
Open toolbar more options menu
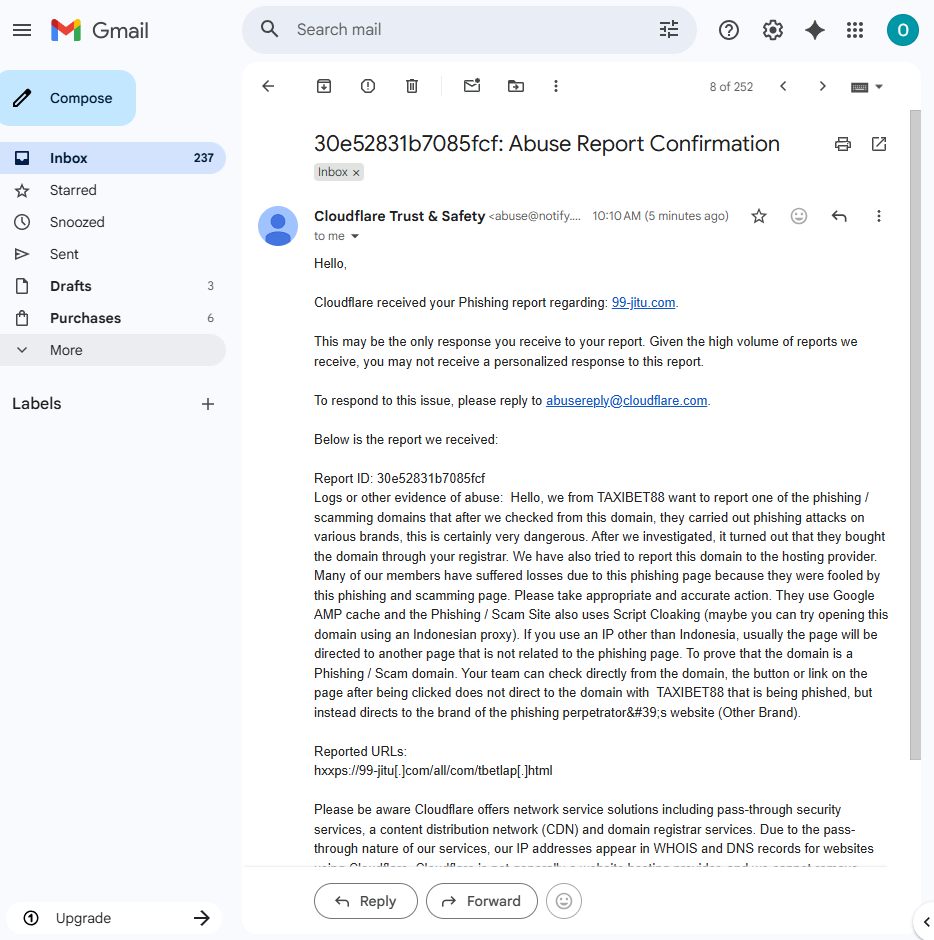556,86
